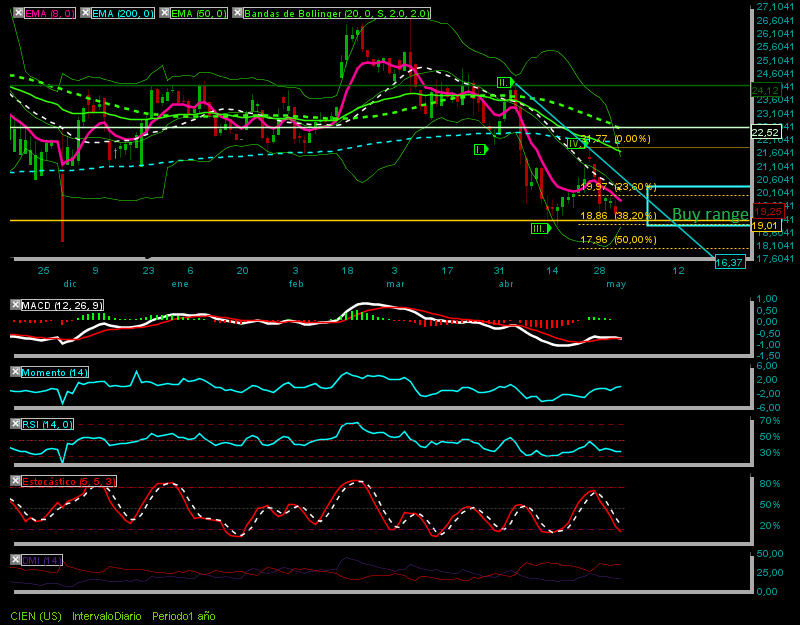Click the 16,37 trendline target label

(730, 262)
